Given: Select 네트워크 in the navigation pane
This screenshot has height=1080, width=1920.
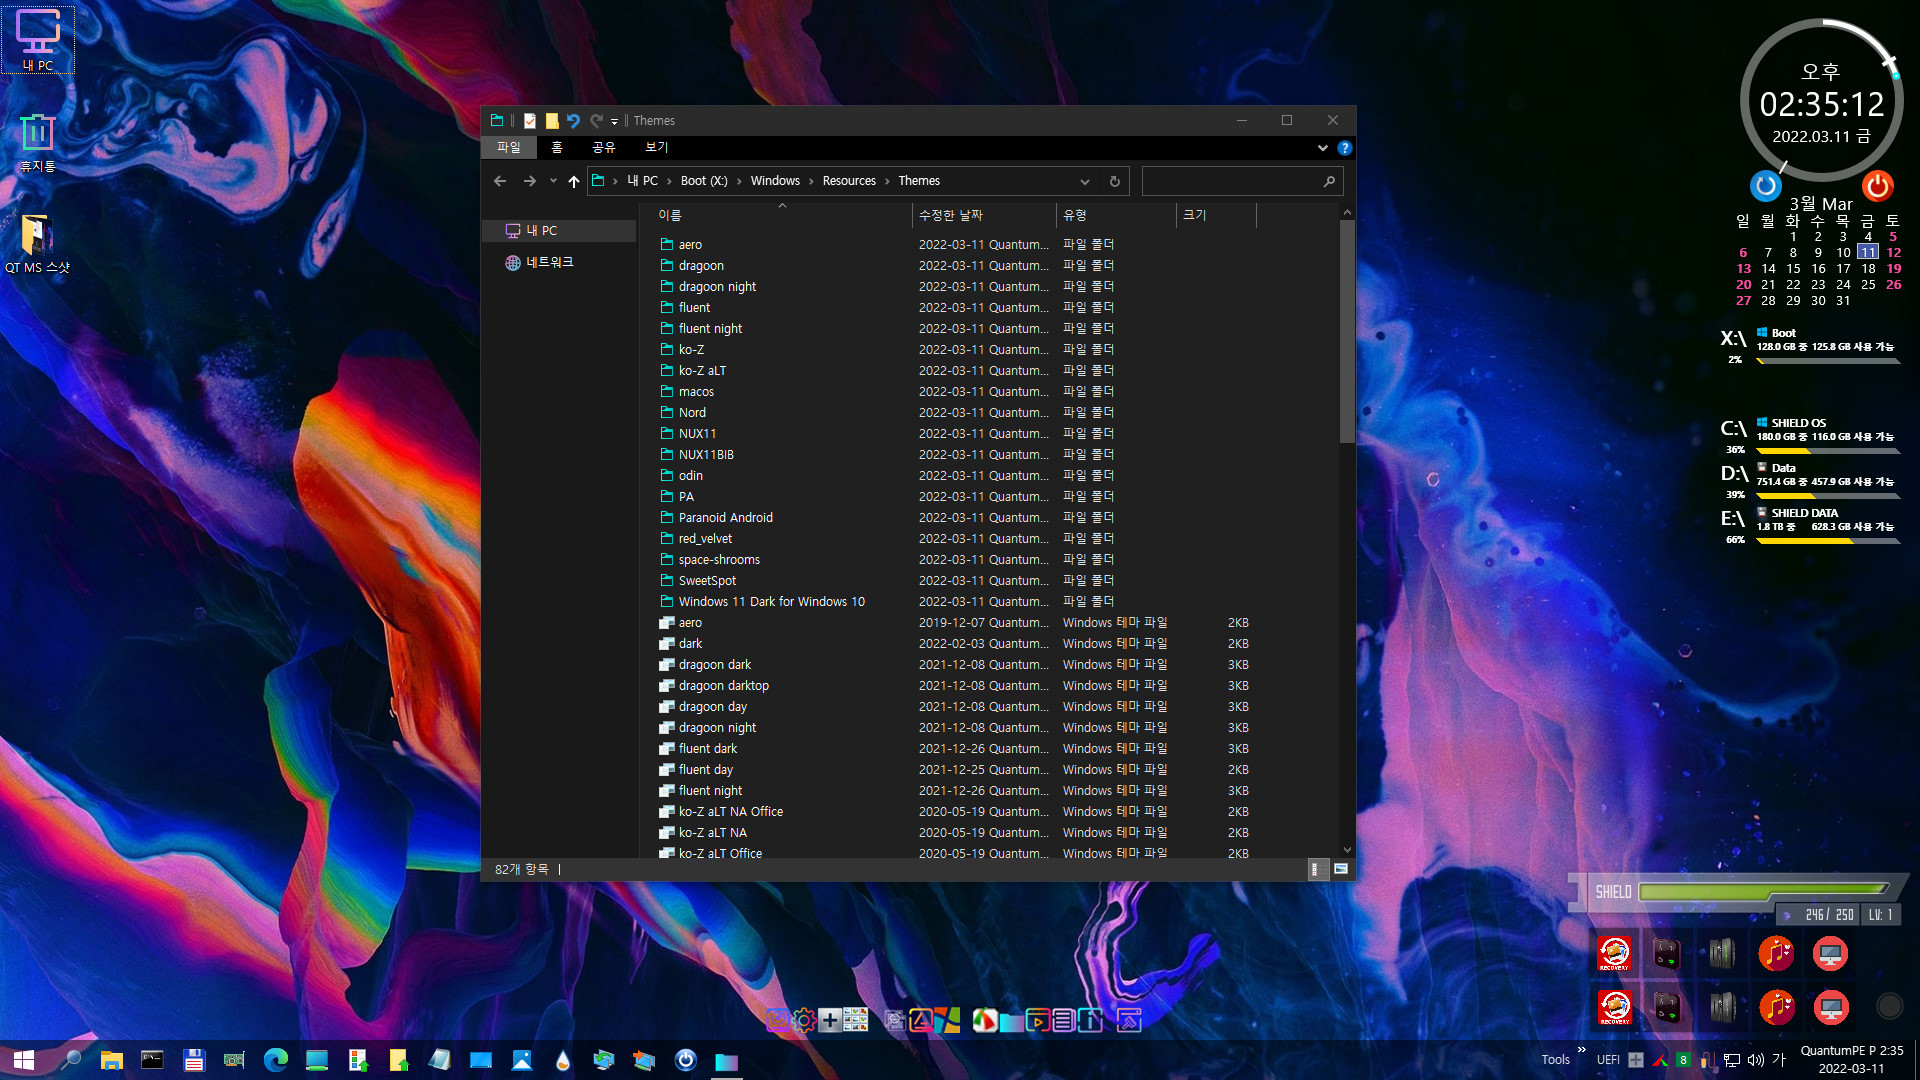Looking at the screenshot, I should point(549,262).
